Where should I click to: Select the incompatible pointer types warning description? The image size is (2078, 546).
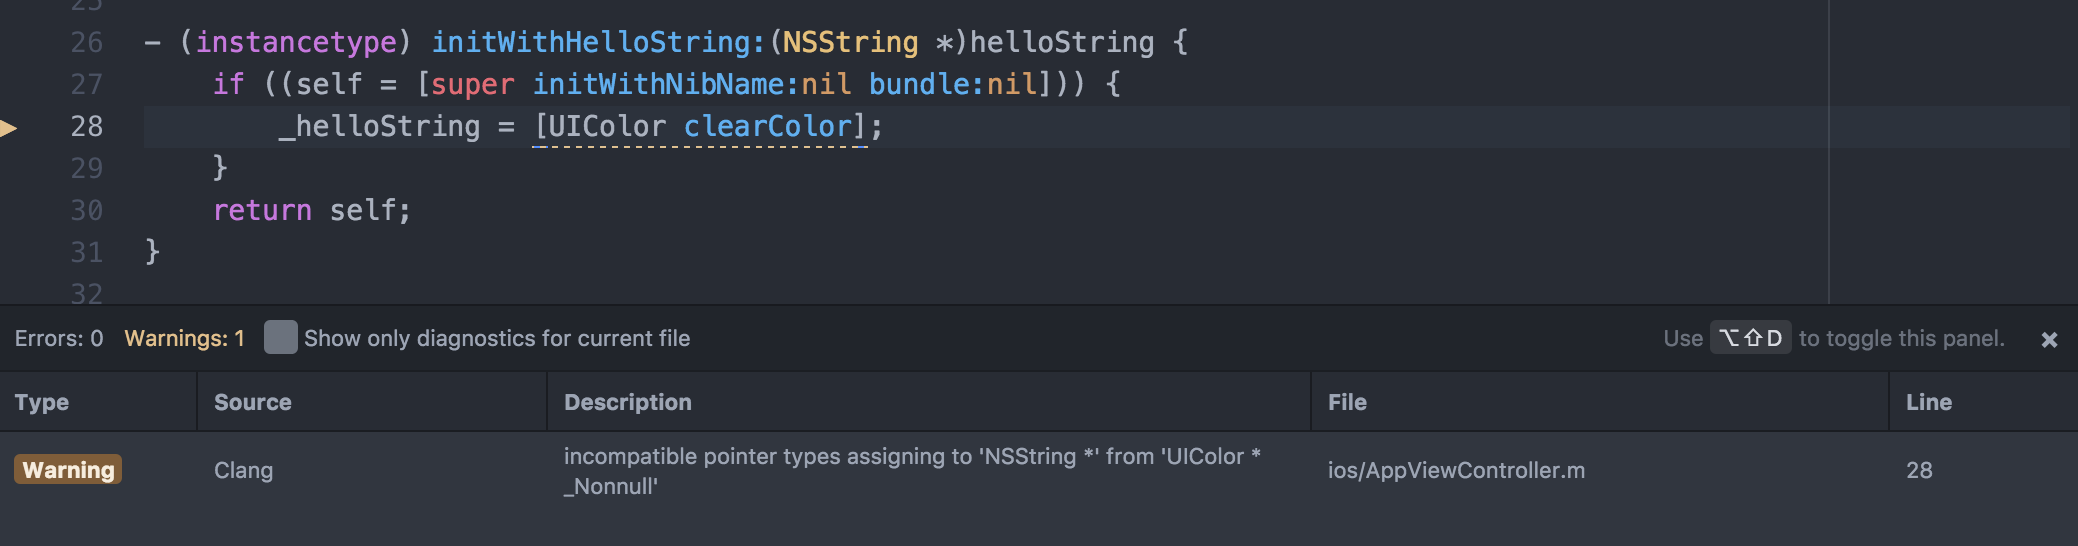pos(912,471)
